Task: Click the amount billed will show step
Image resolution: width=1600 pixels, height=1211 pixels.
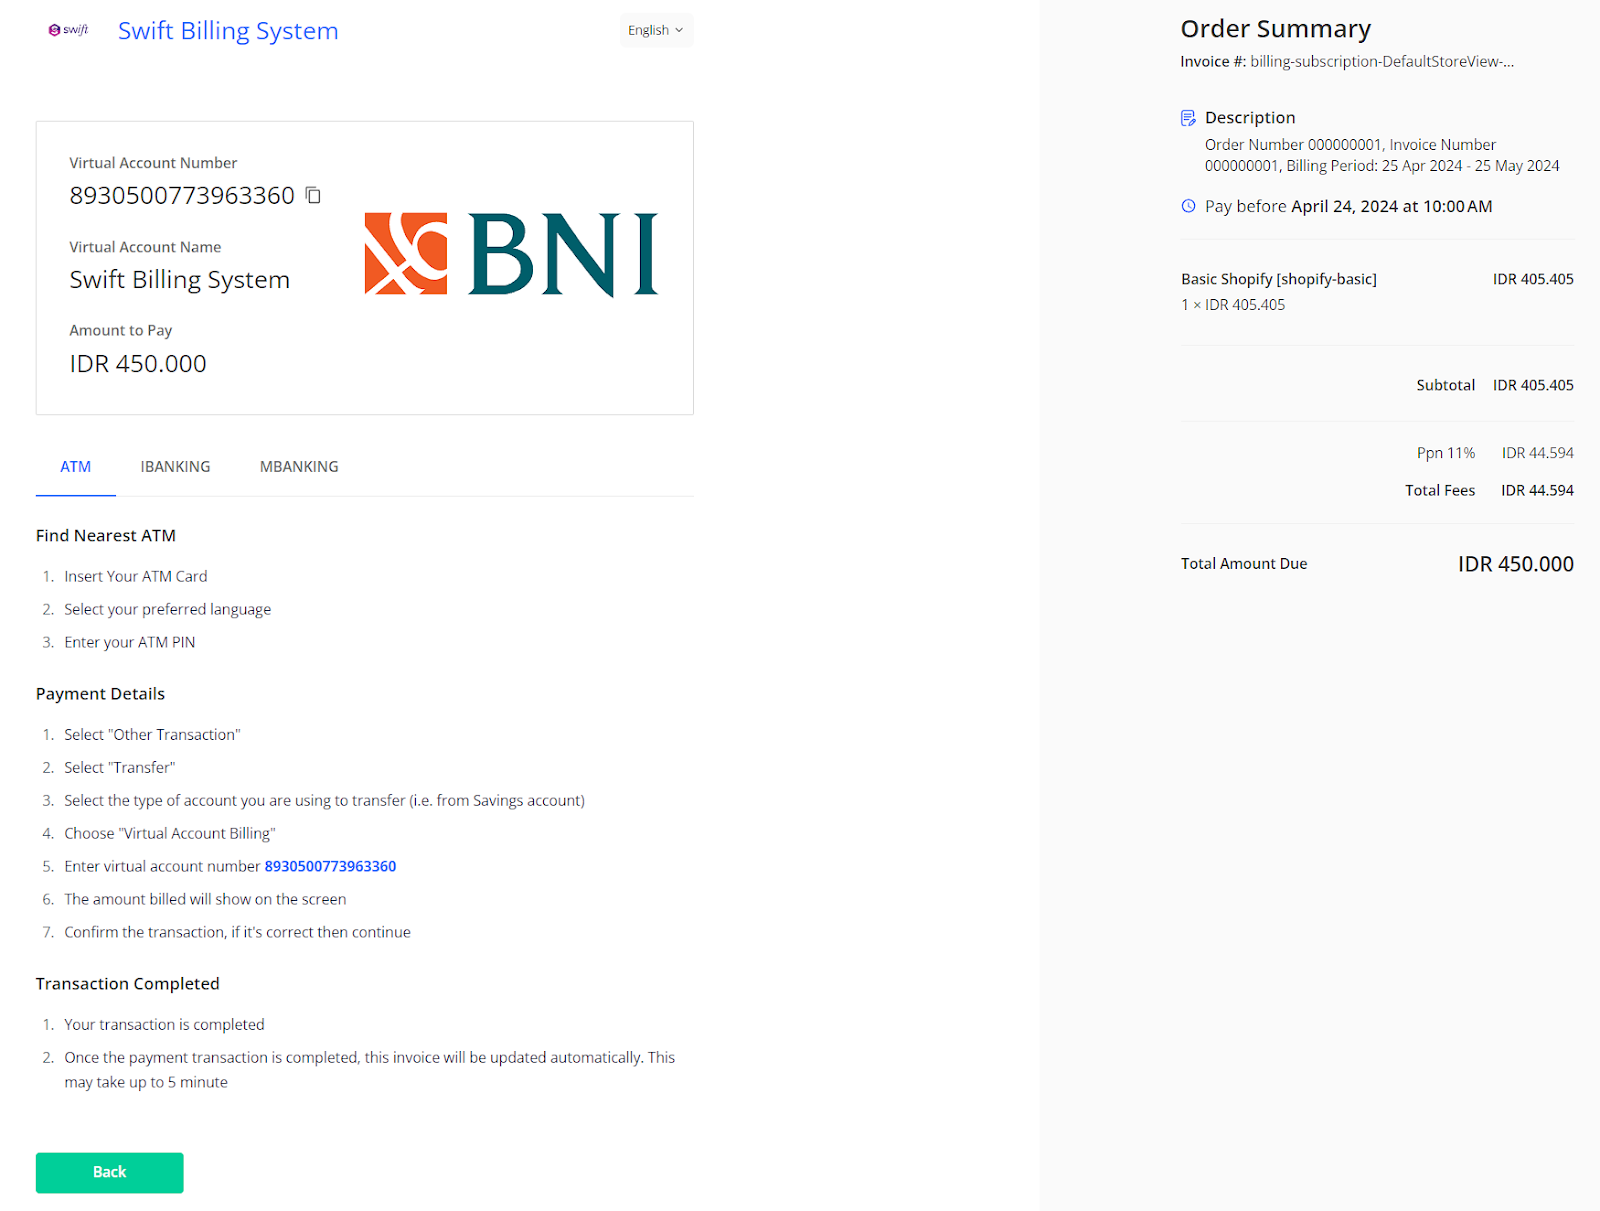Action: pyautogui.click(x=205, y=899)
